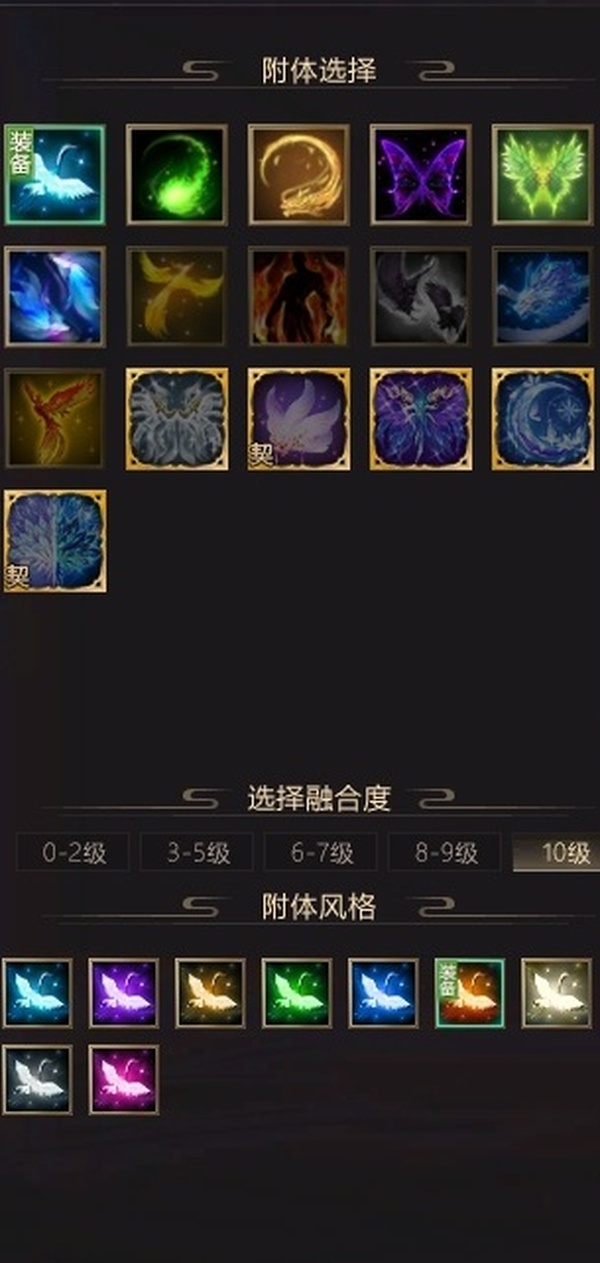
Task: Choose the golden crescent dragon attachment
Action: 299,174
